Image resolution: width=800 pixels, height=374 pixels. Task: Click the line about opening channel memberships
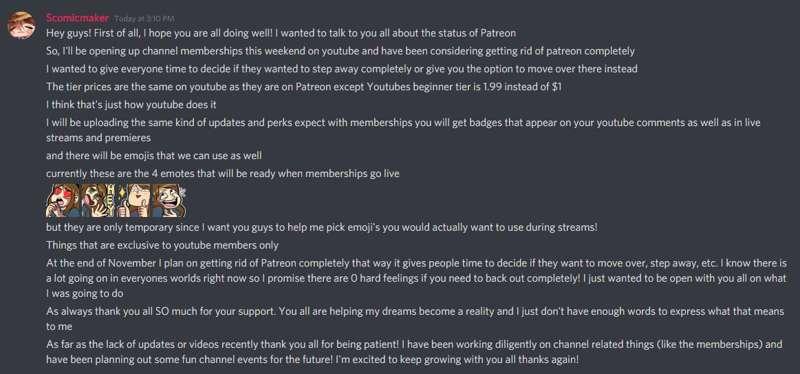[340, 51]
